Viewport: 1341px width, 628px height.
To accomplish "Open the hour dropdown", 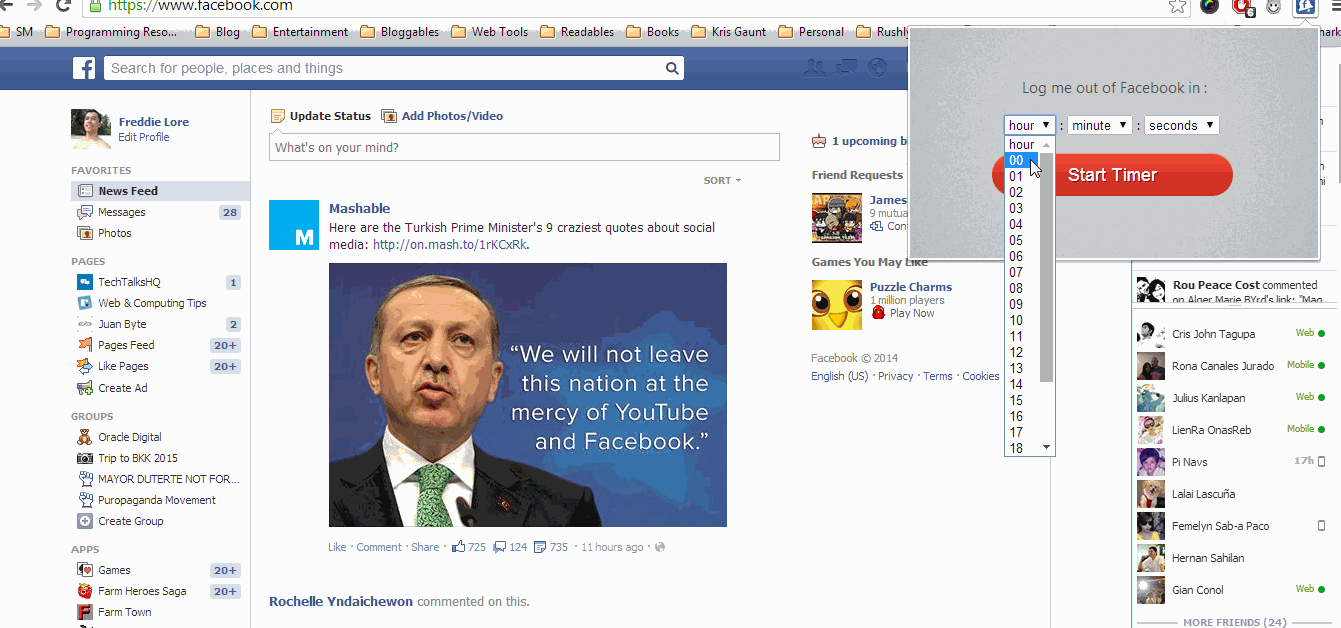I will click(x=1030, y=125).
